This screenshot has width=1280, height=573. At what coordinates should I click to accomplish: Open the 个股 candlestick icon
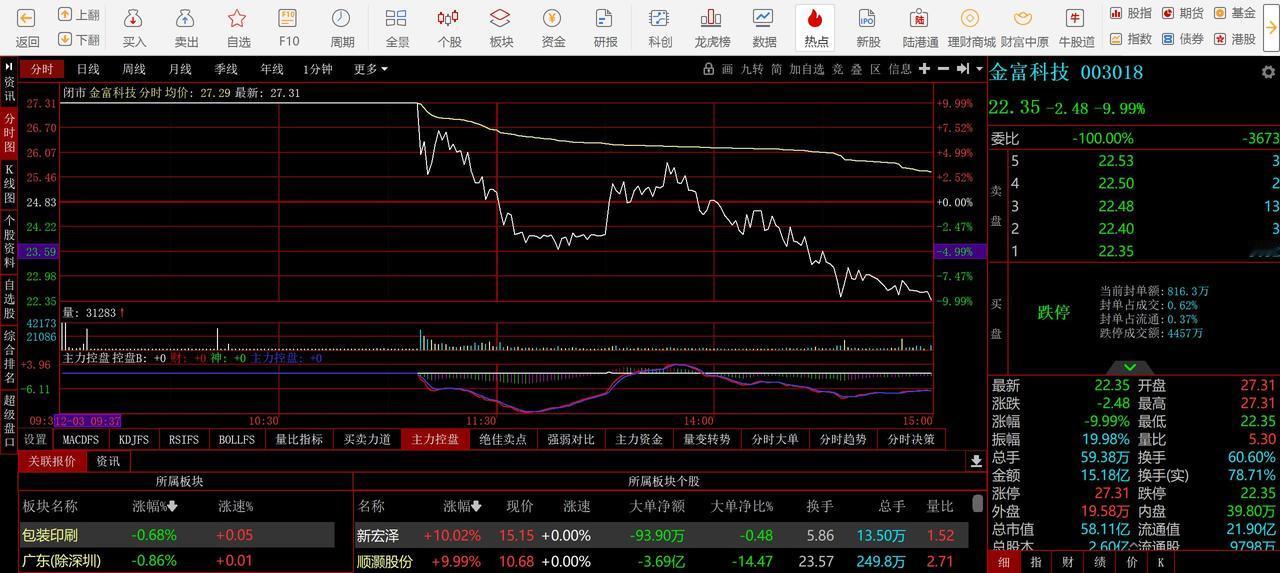(448, 18)
